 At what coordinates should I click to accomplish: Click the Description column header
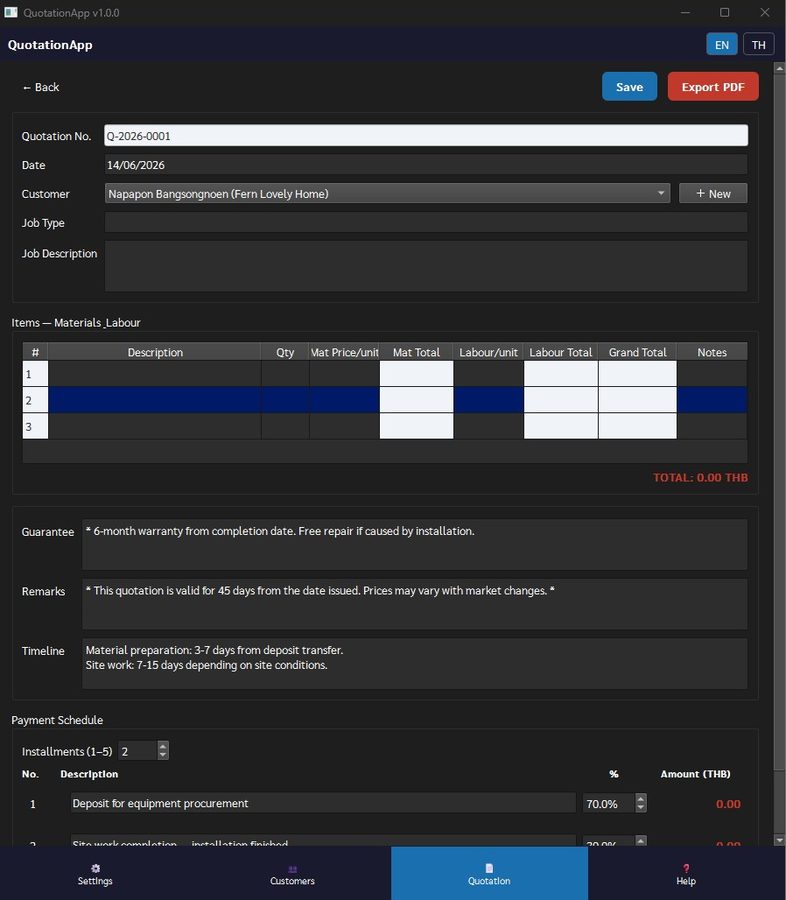pyautogui.click(x=154, y=352)
